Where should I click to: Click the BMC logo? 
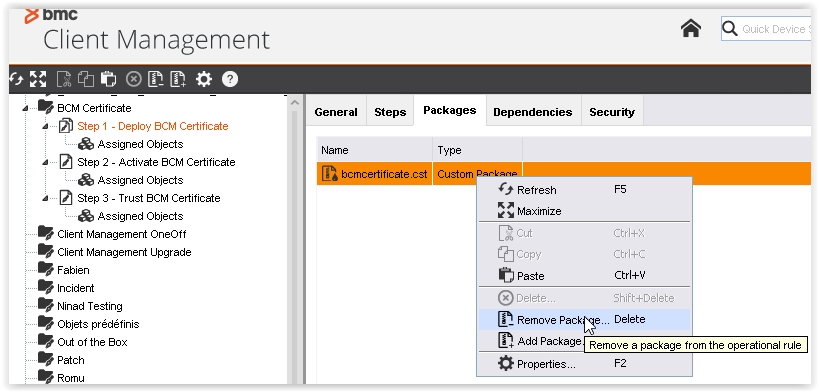point(51,15)
